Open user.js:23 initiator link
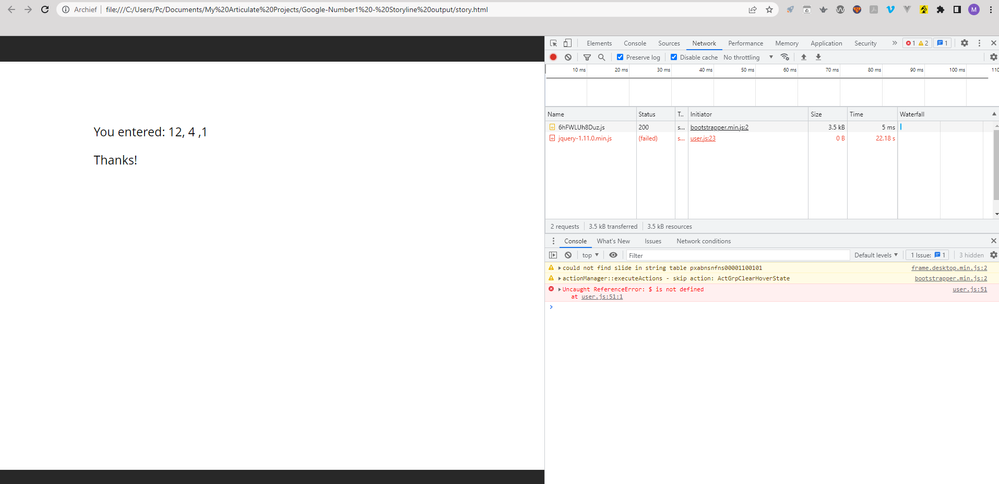The image size is (999, 484). (703, 138)
